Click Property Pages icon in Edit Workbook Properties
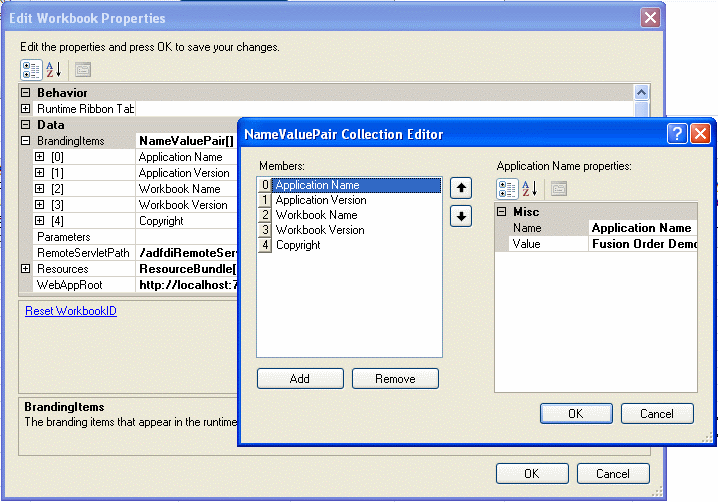 pos(83,70)
